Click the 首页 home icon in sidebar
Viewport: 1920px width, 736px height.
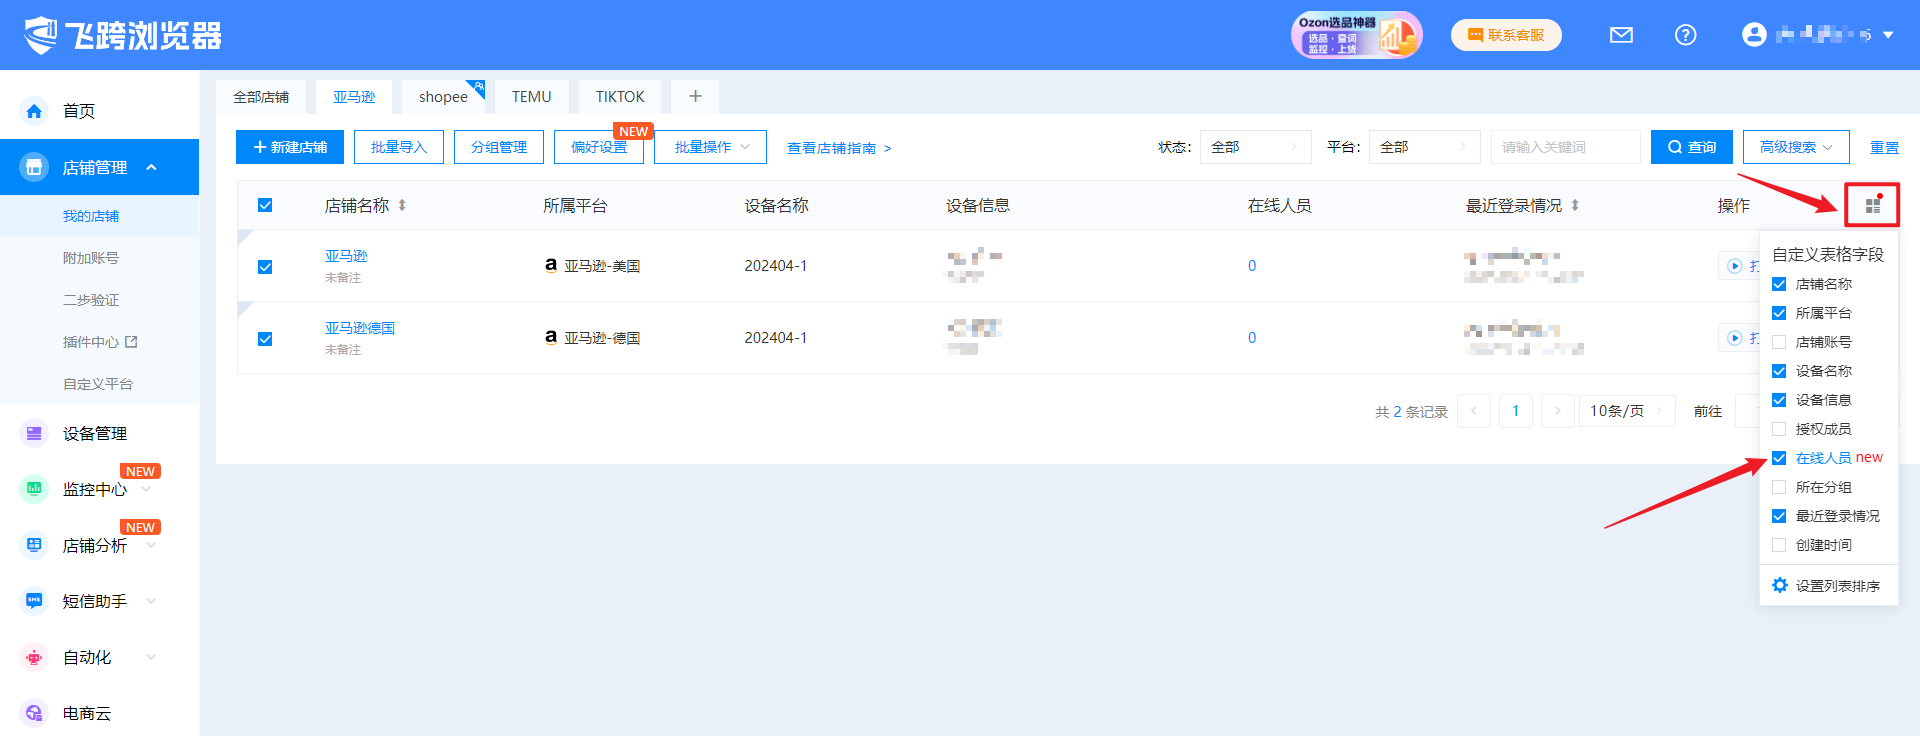tap(35, 111)
